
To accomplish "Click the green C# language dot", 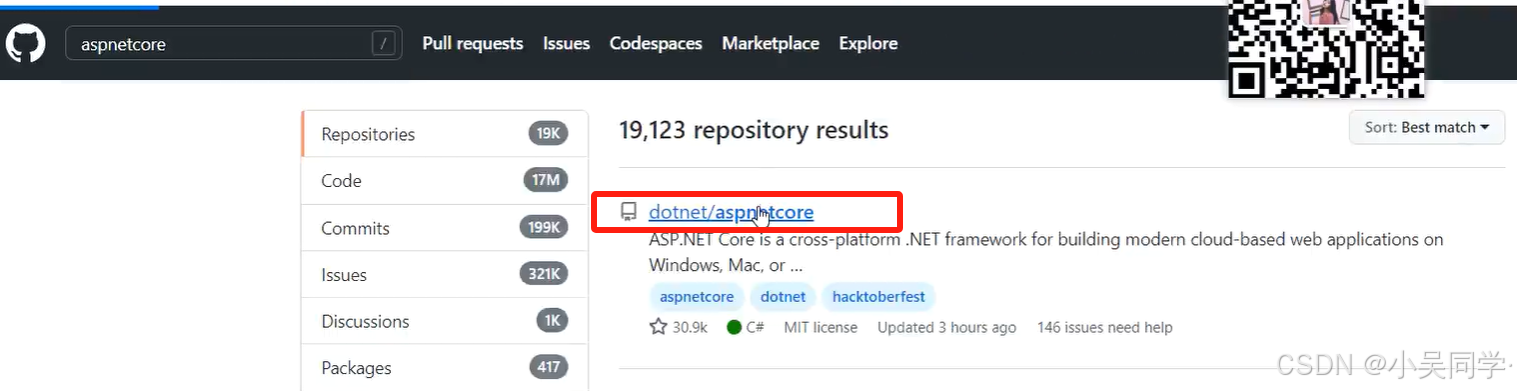I will [734, 327].
